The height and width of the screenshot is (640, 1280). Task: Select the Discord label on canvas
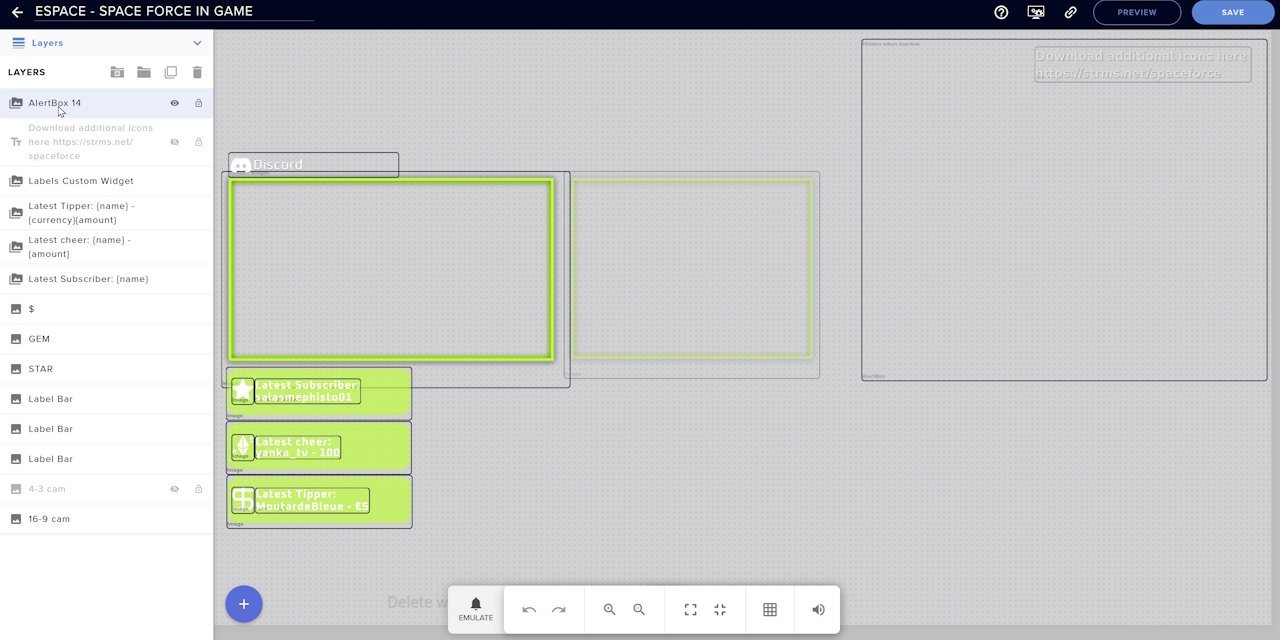pyautogui.click(x=313, y=165)
